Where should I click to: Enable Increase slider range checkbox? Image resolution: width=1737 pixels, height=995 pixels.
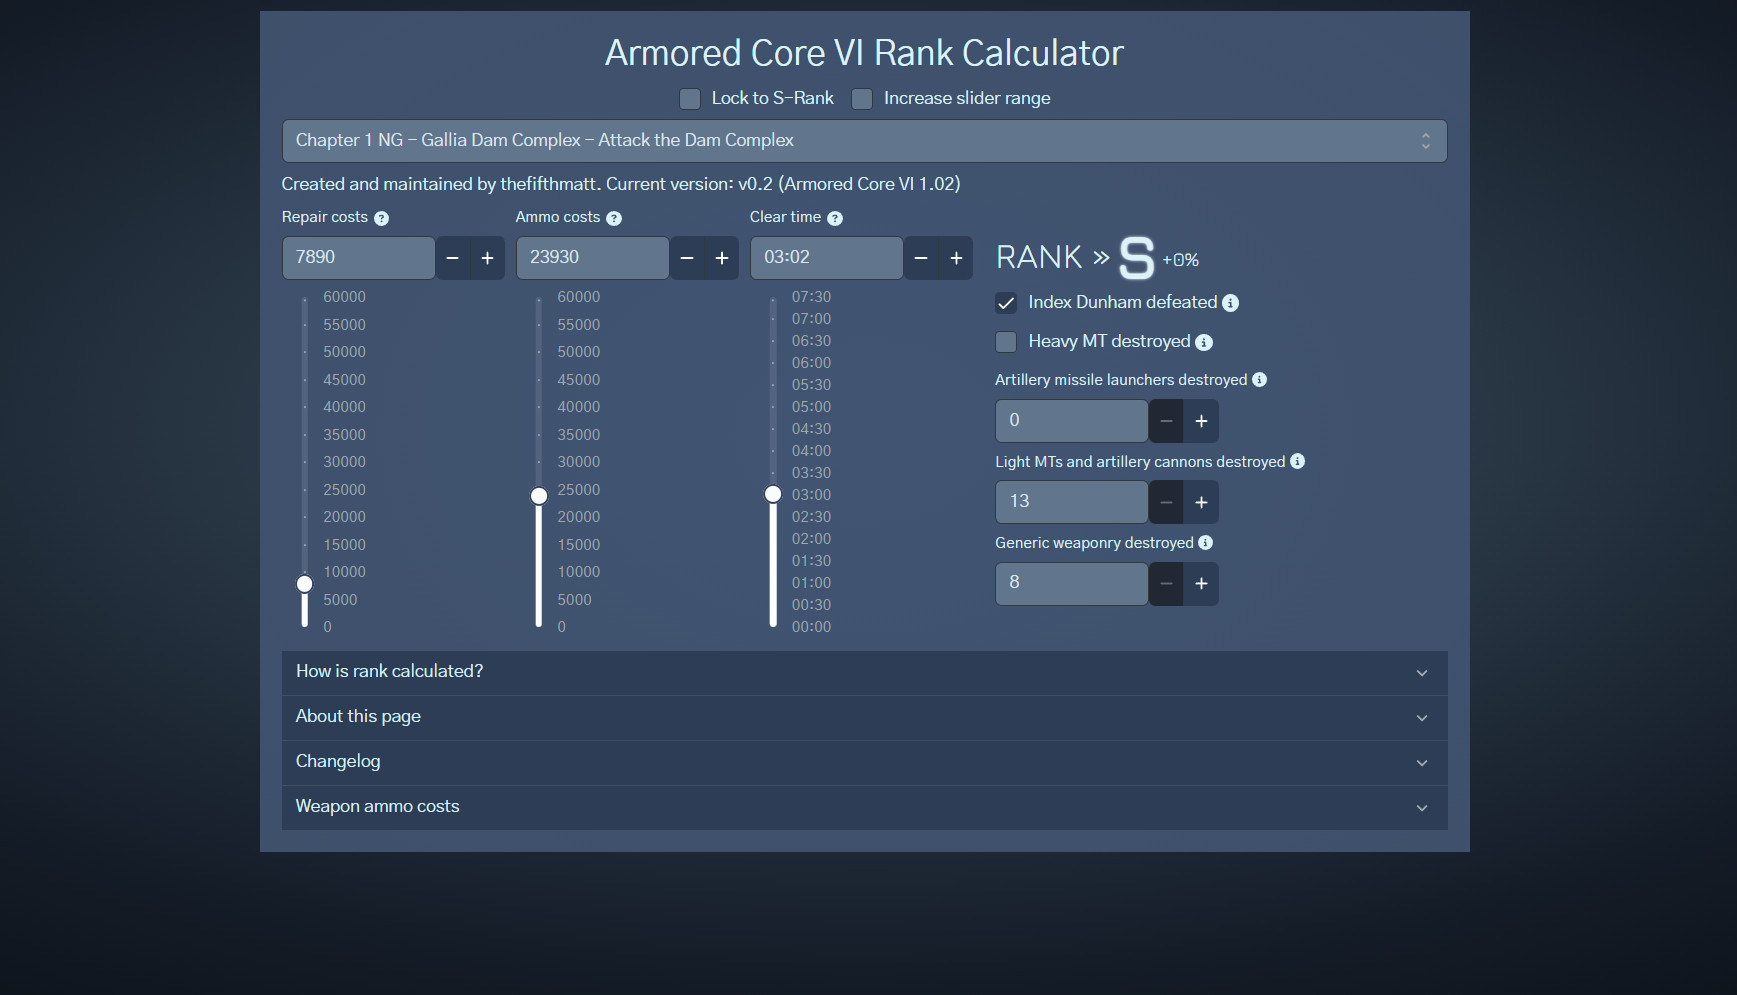[x=862, y=99]
